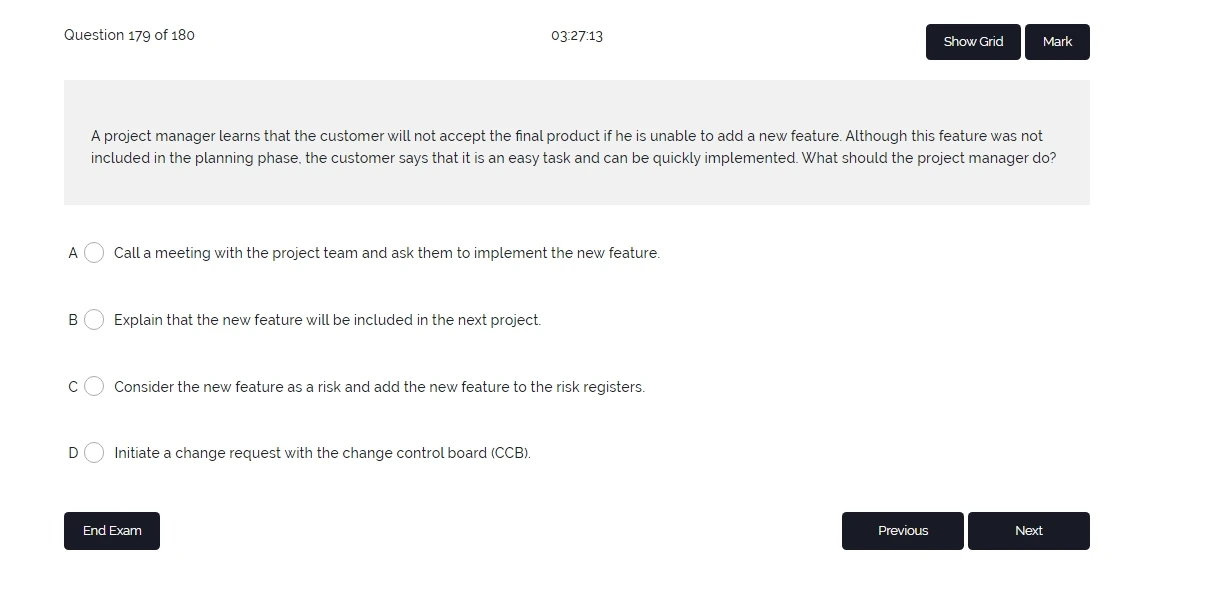Click the exam countdown timer
The width and height of the screenshot is (1212, 589).
[577, 36]
